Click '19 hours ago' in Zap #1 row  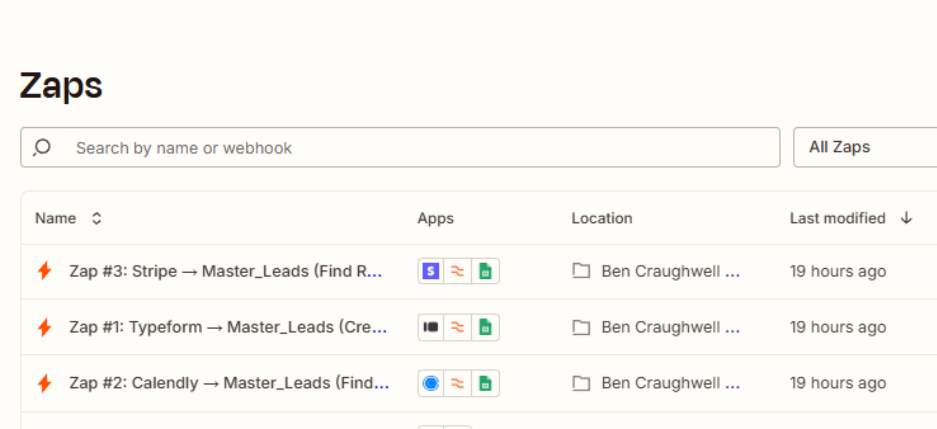tap(838, 327)
